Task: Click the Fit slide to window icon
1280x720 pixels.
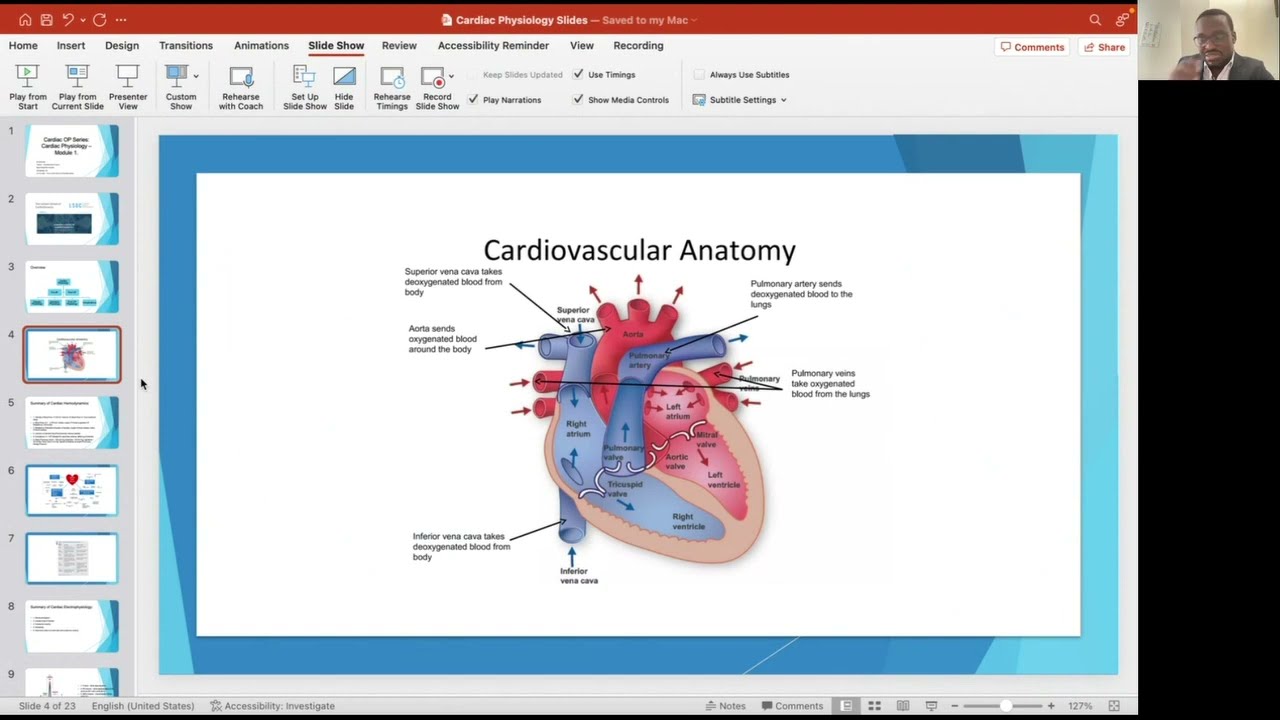Action: tap(1114, 706)
